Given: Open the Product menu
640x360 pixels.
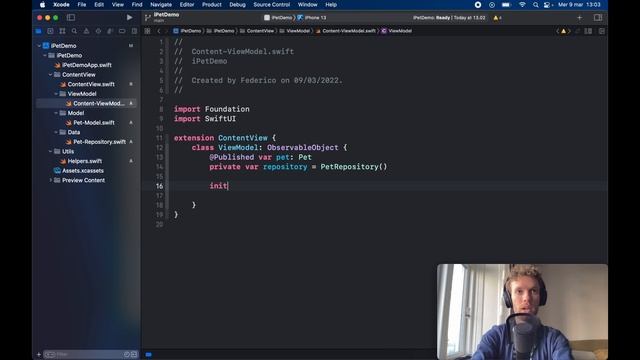Looking at the screenshot, I should click(x=211, y=5).
